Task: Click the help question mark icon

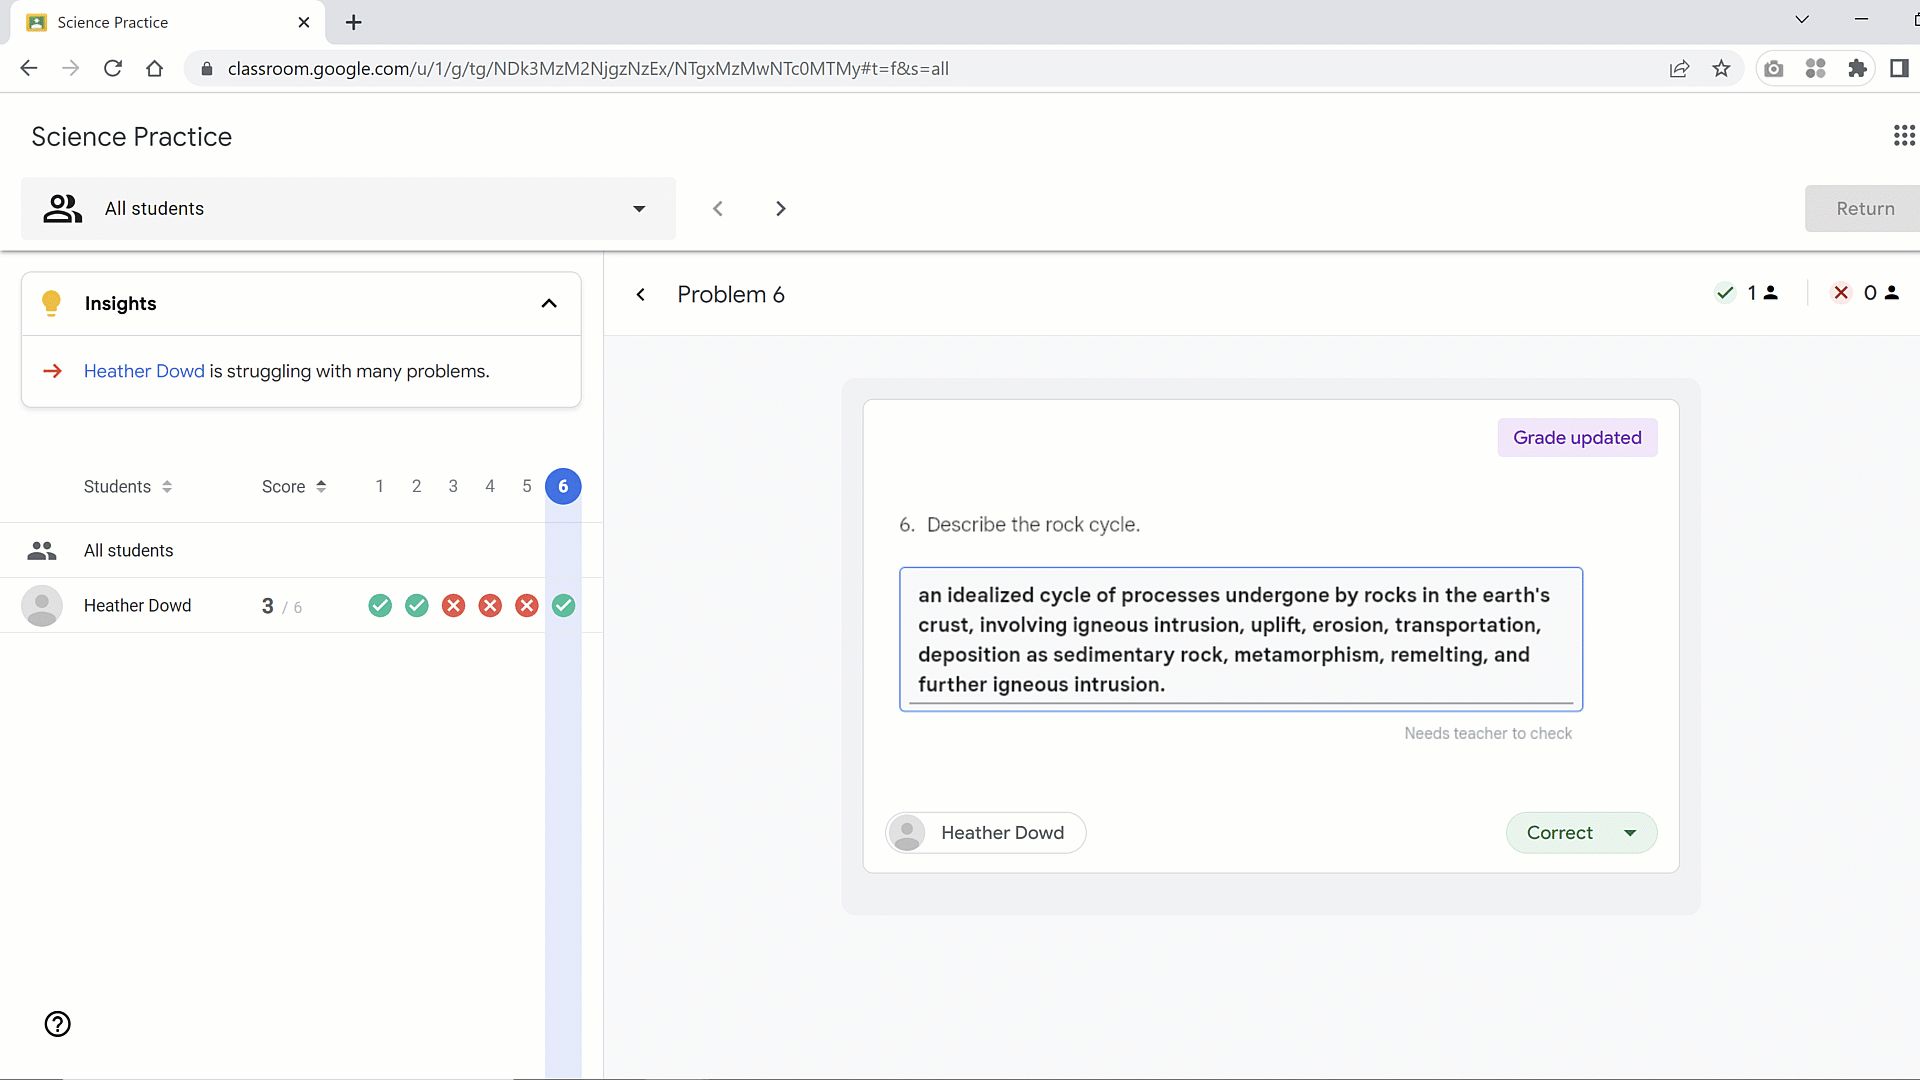Action: coord(58,1024)
